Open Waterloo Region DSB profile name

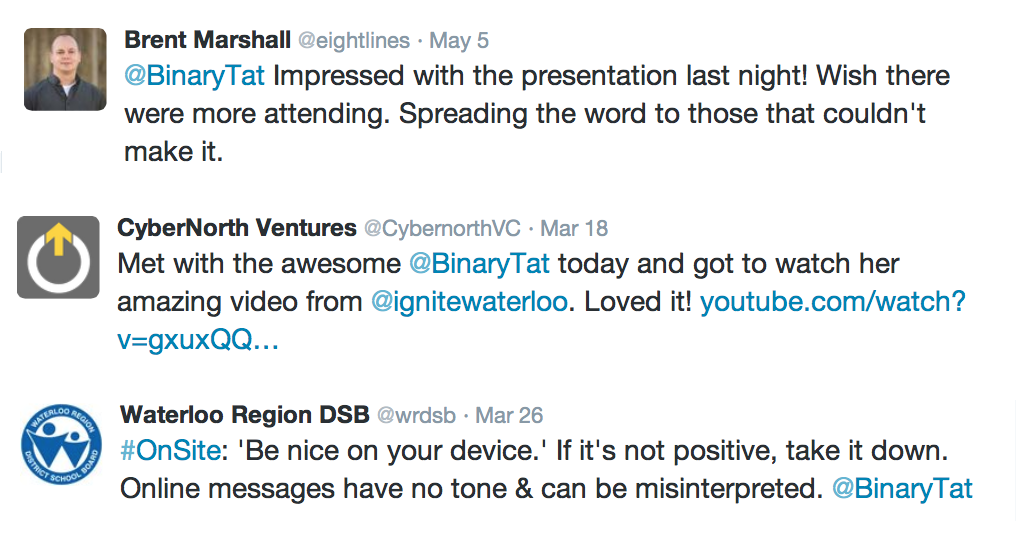(x=242, y=414)
